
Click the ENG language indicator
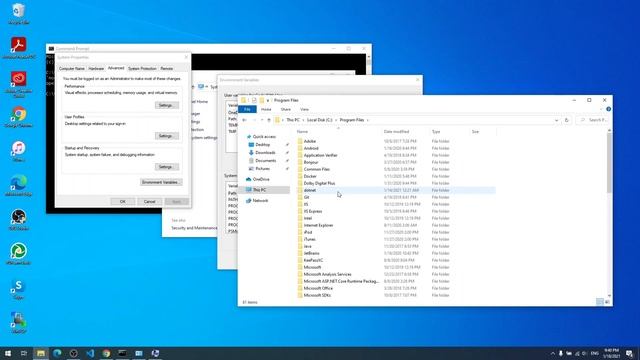click(x=595, y=353)
